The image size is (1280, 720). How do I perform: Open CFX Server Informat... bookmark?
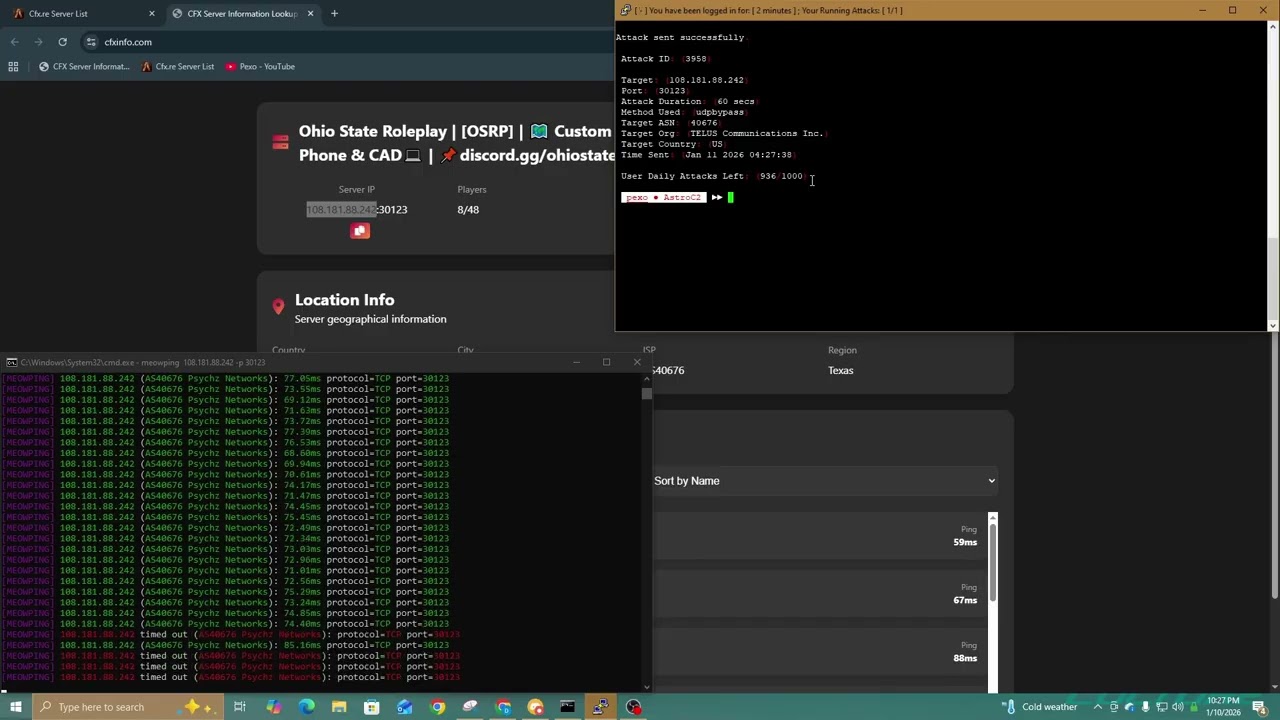[x=84, y=66]
